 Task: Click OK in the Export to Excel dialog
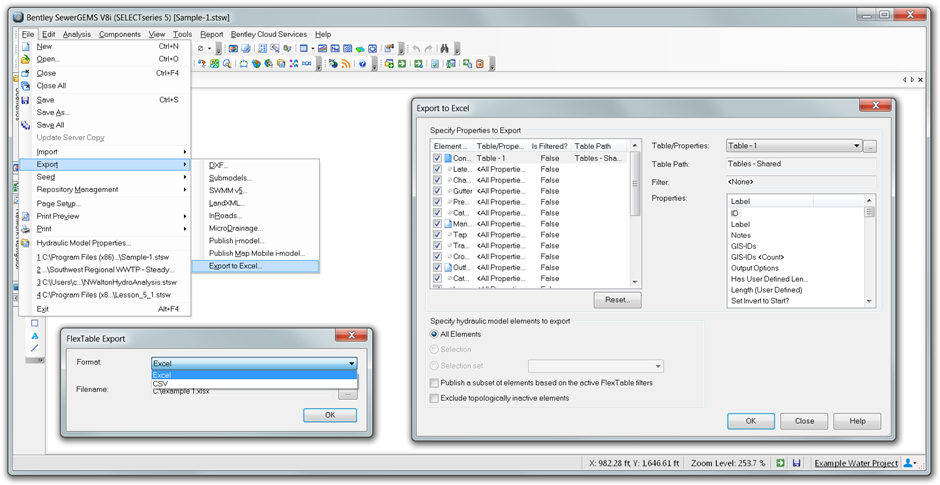click(751, 421)
